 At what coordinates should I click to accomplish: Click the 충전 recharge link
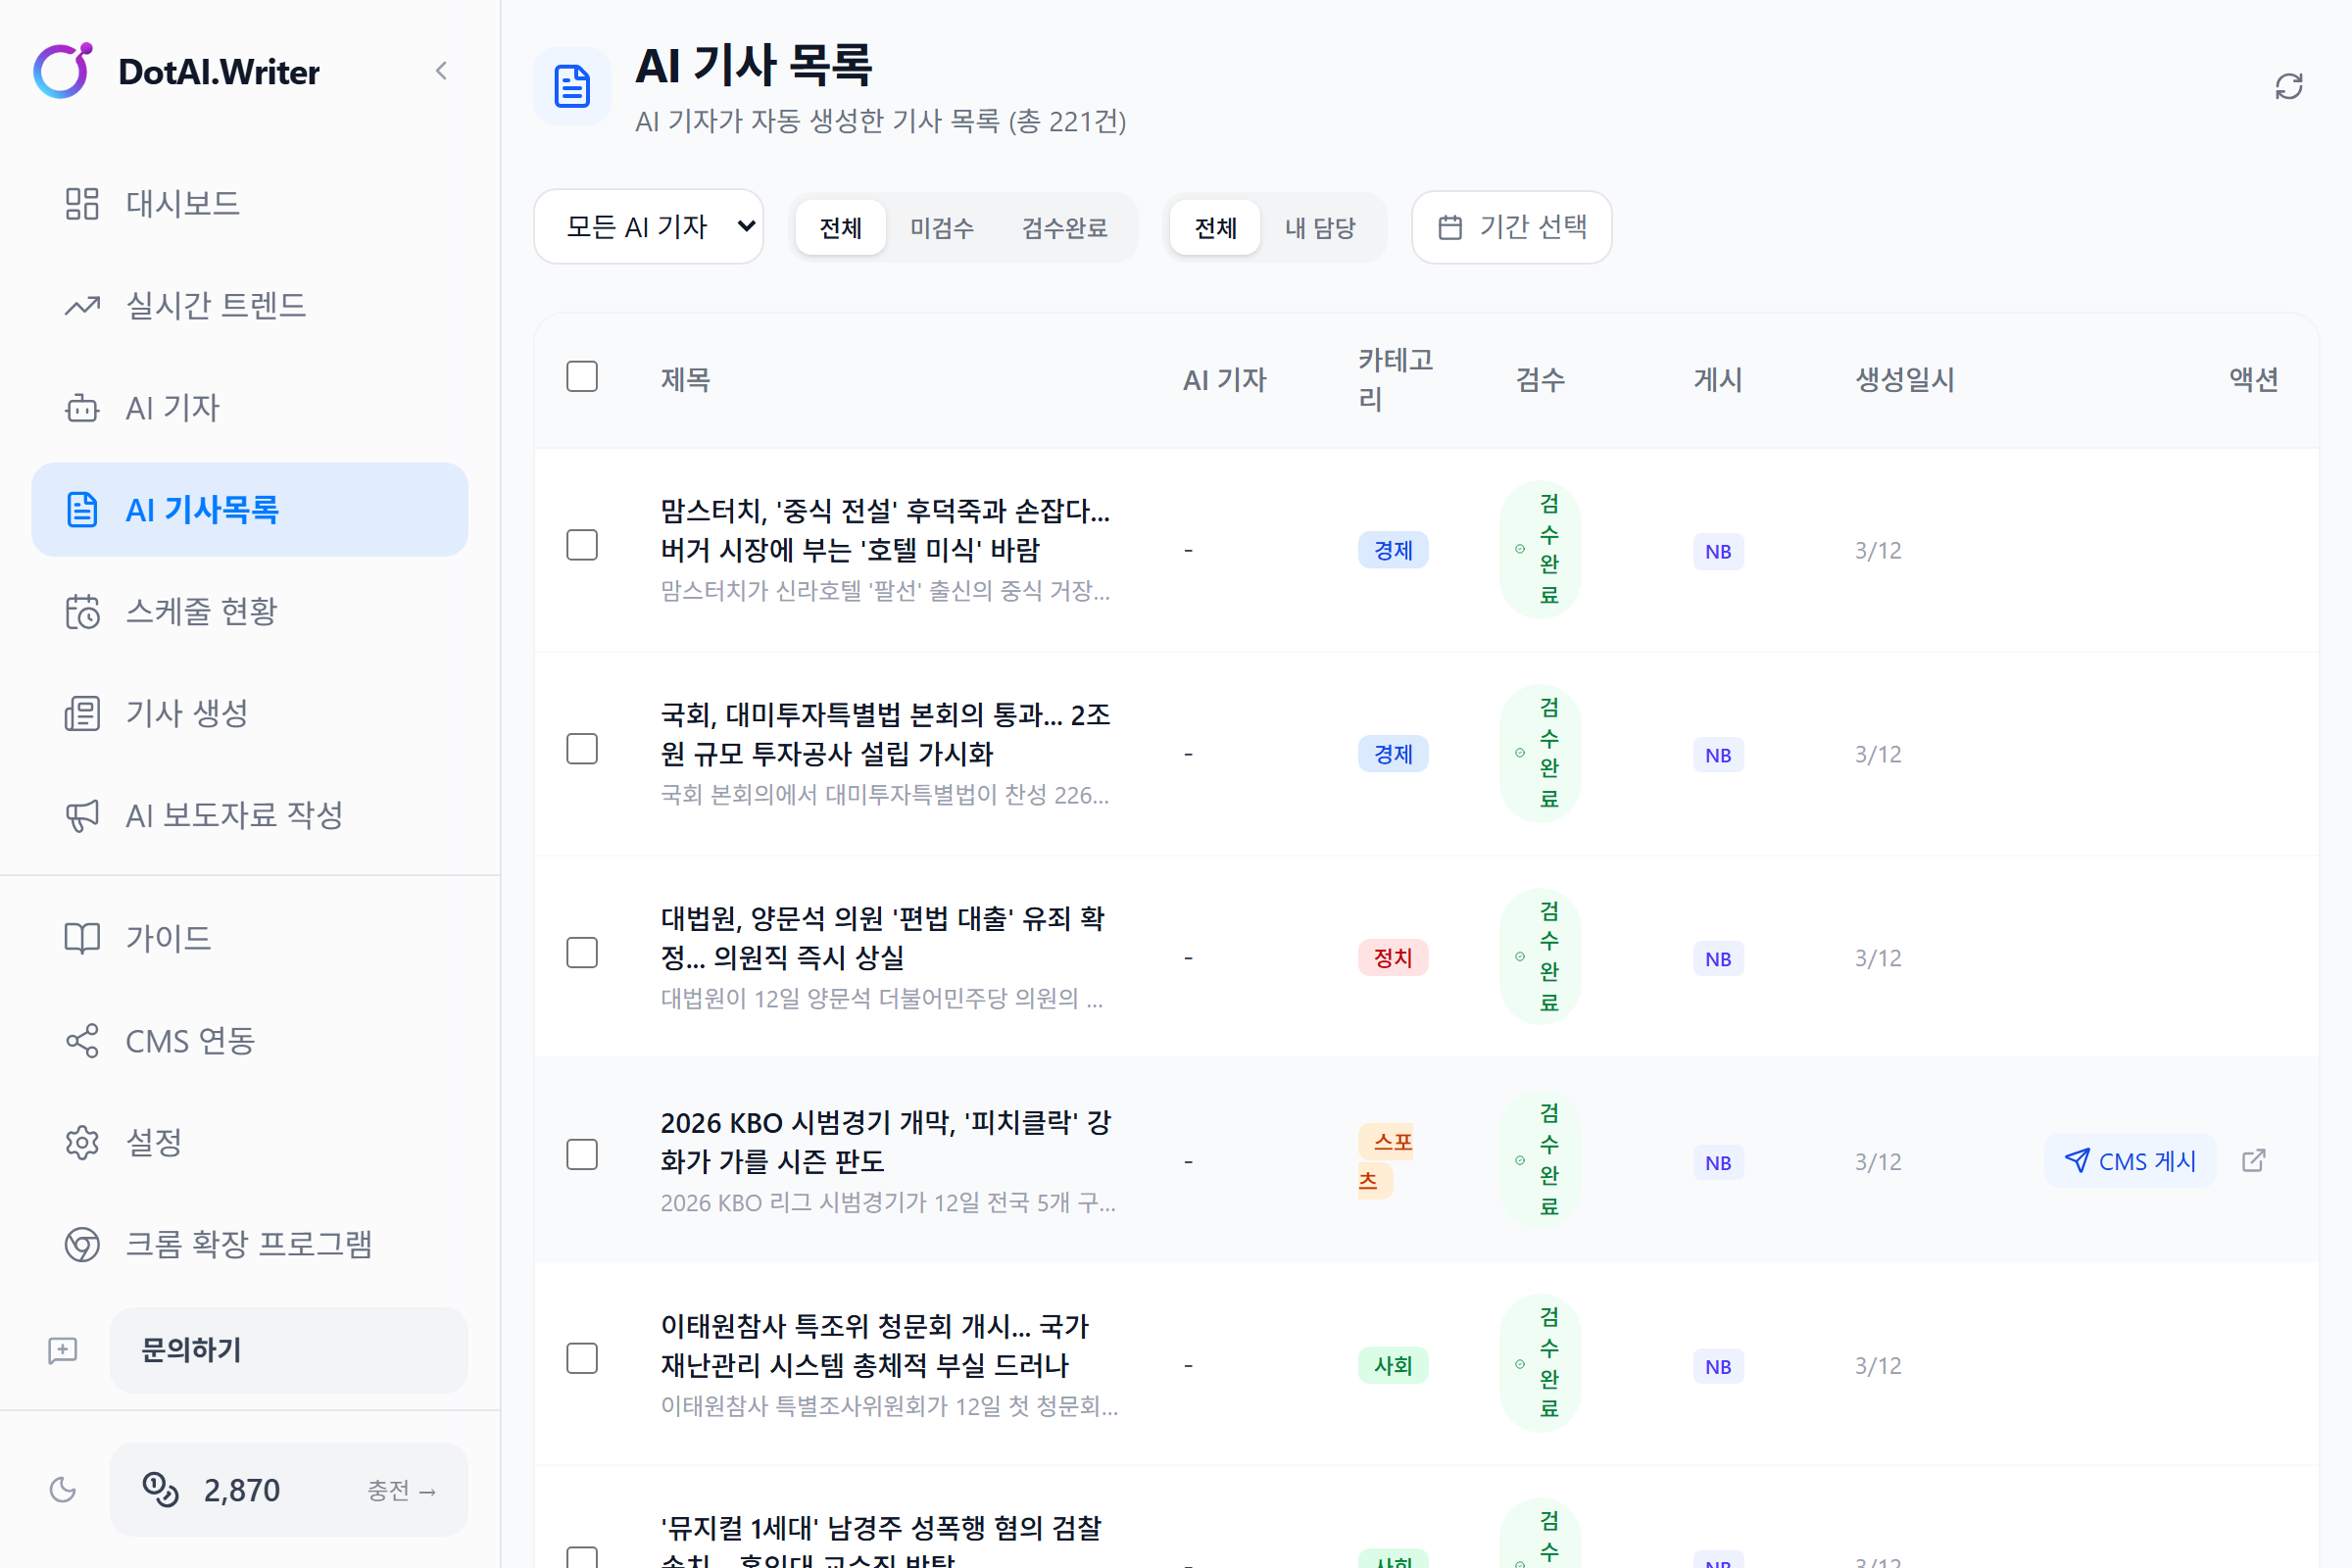pos(401,1491)
